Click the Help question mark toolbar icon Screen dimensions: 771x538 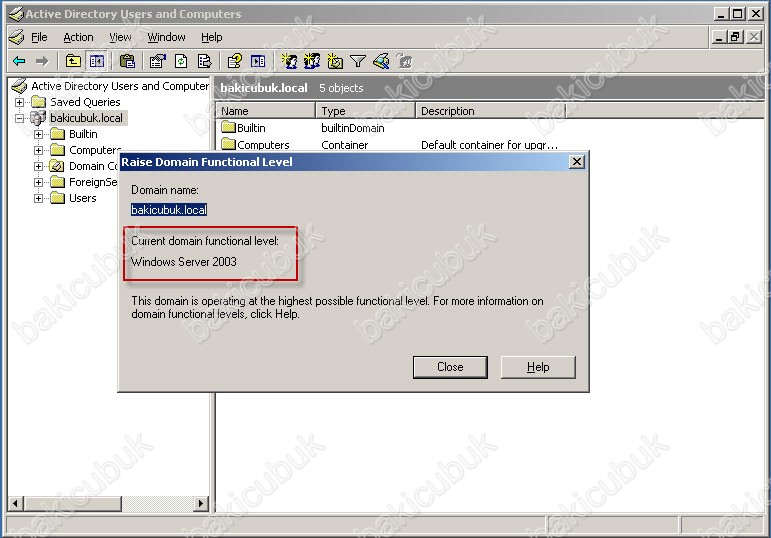[x=235, y=61]
